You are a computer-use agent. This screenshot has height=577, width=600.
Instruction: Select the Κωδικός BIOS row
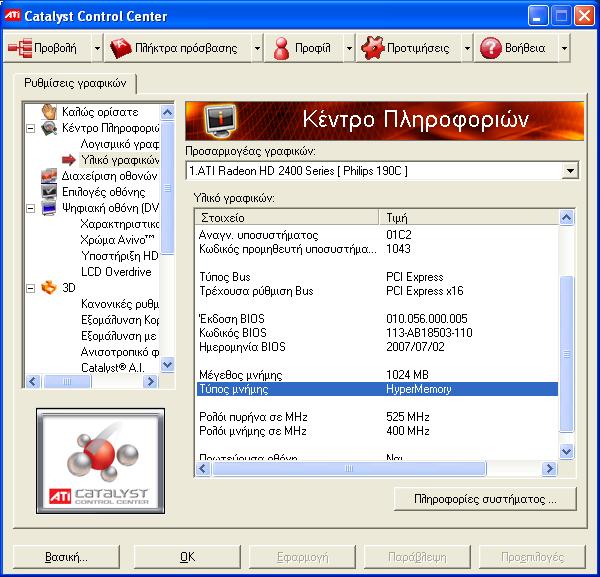coord(377,333)
